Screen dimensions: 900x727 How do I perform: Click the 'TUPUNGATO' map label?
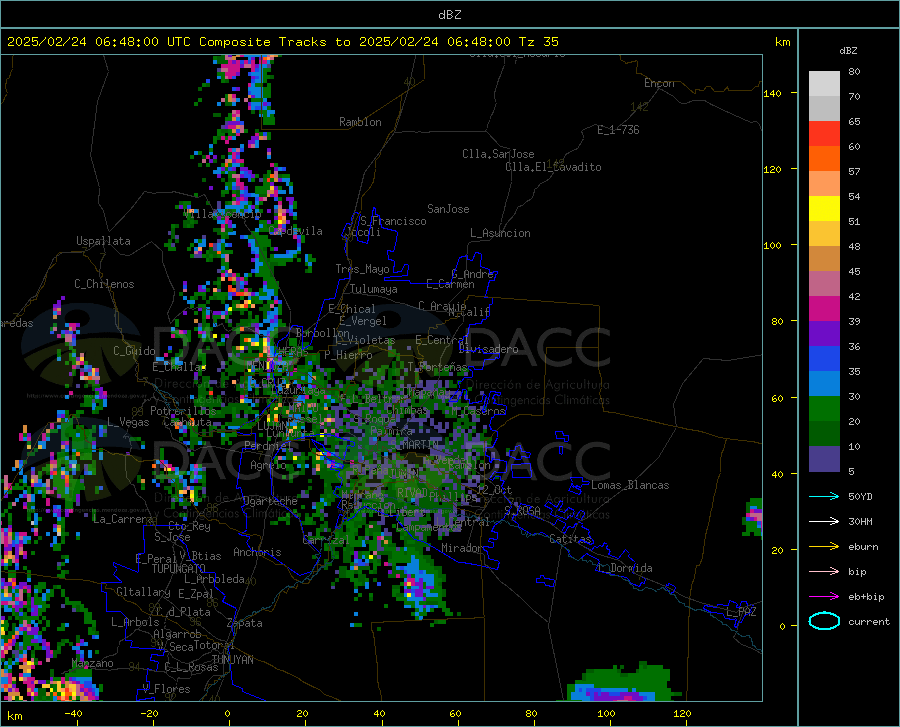pyautogui.click(x=179, y=569)
